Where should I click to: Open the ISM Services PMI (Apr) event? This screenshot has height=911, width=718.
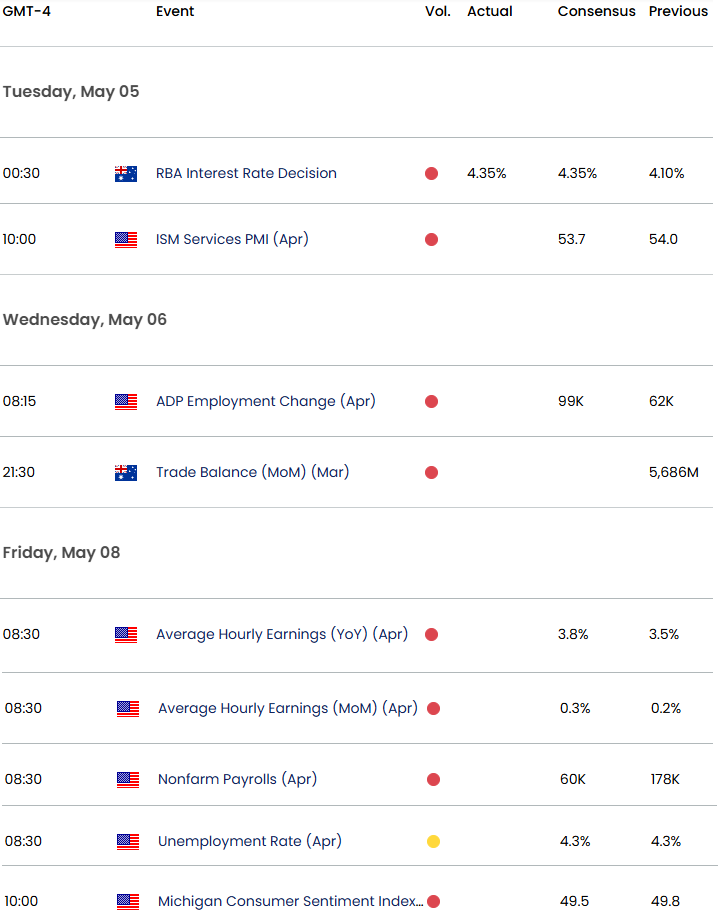coord(232,239)
